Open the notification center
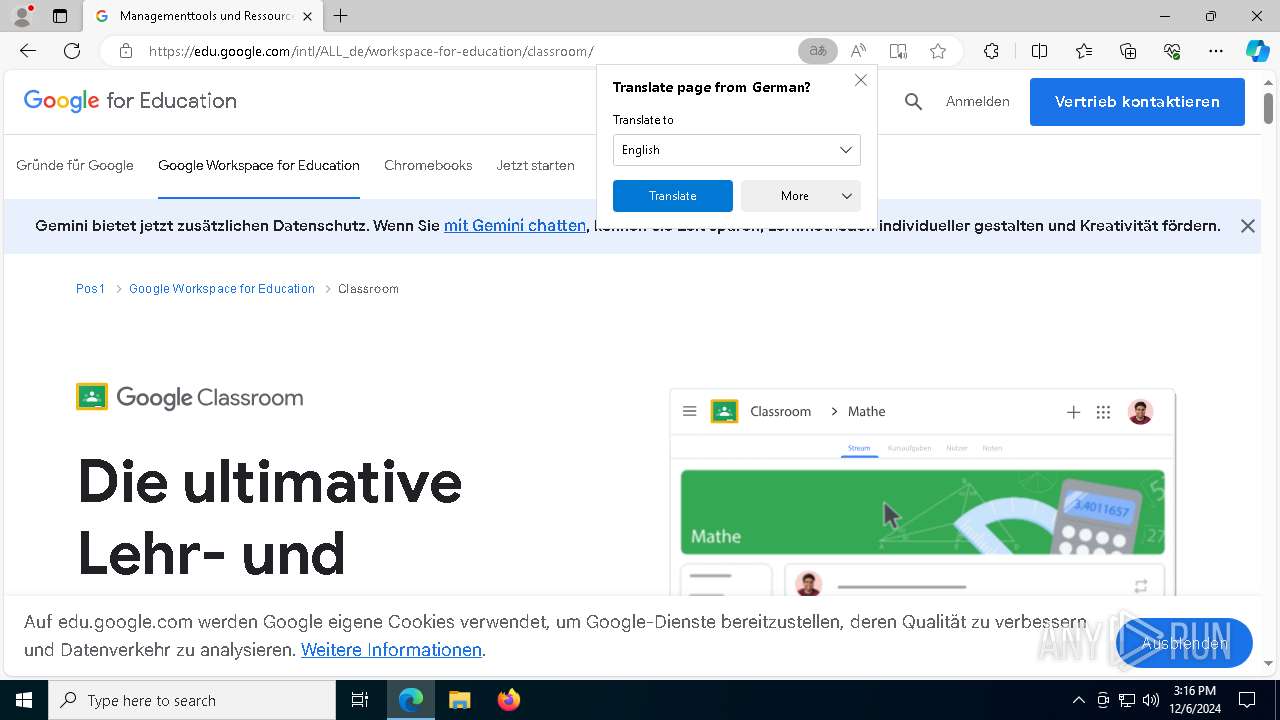The width and height of the screenshot is (1280, 720). tap(1247, 700)
